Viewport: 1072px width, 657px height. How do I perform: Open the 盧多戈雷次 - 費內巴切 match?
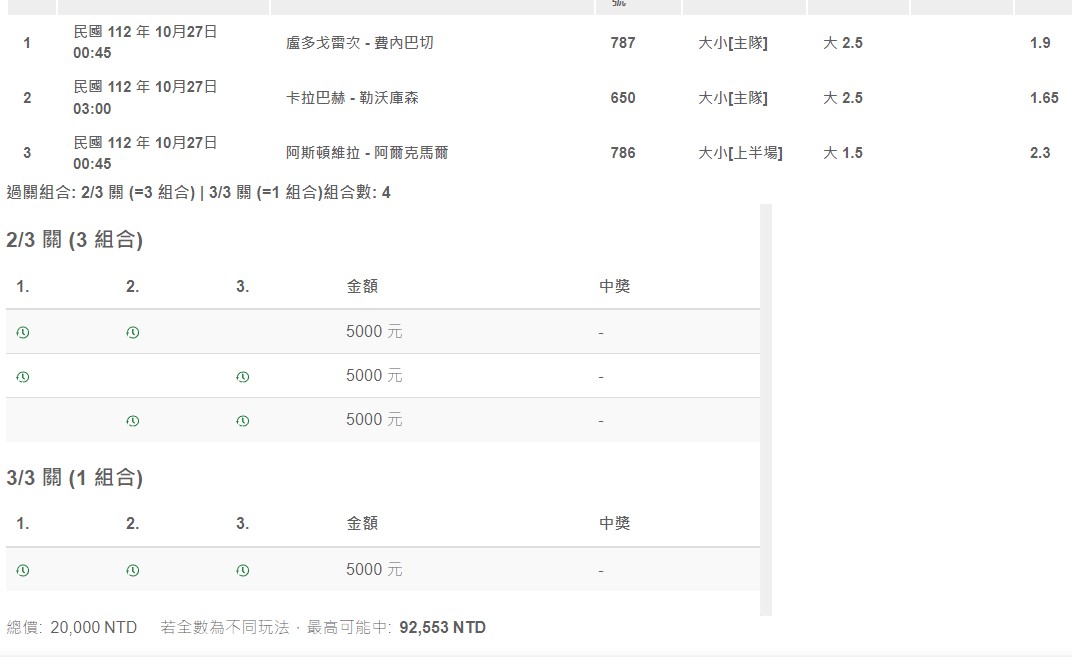(x=360, y=43)
